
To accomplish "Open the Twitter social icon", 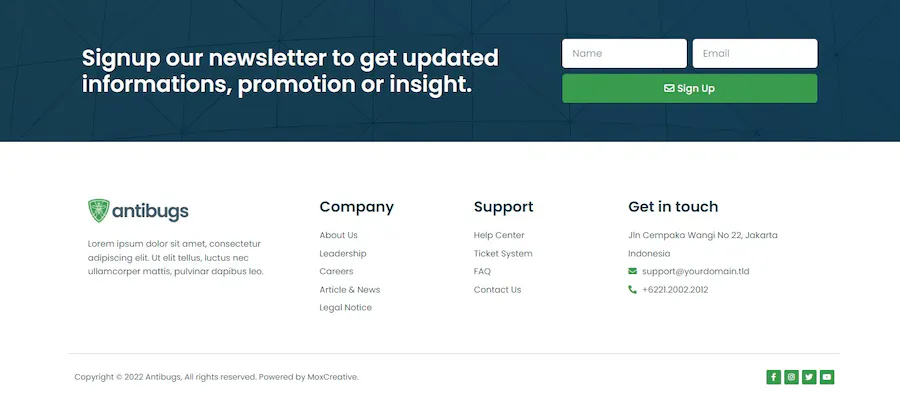I will [x=809, y=377].
